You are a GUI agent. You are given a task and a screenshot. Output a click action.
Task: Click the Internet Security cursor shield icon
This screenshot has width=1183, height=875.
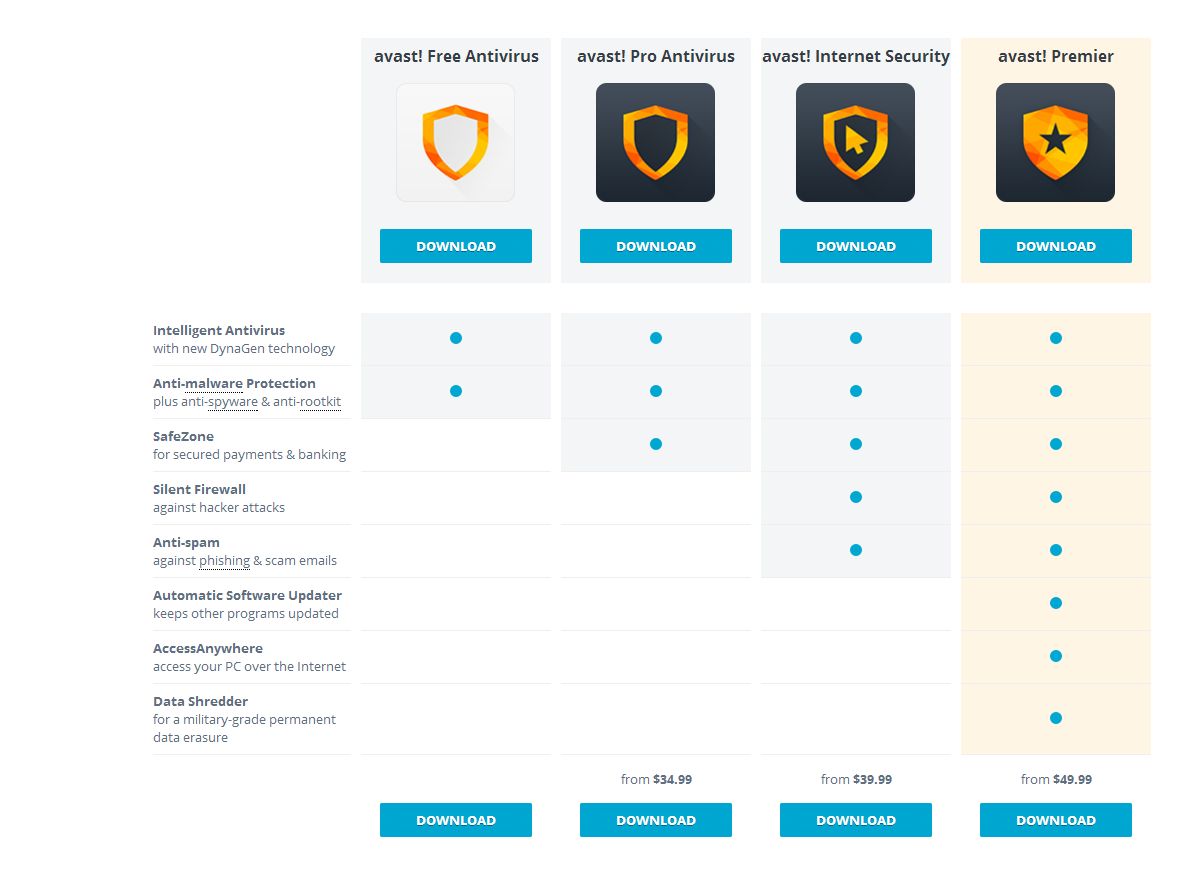(855, 142)
